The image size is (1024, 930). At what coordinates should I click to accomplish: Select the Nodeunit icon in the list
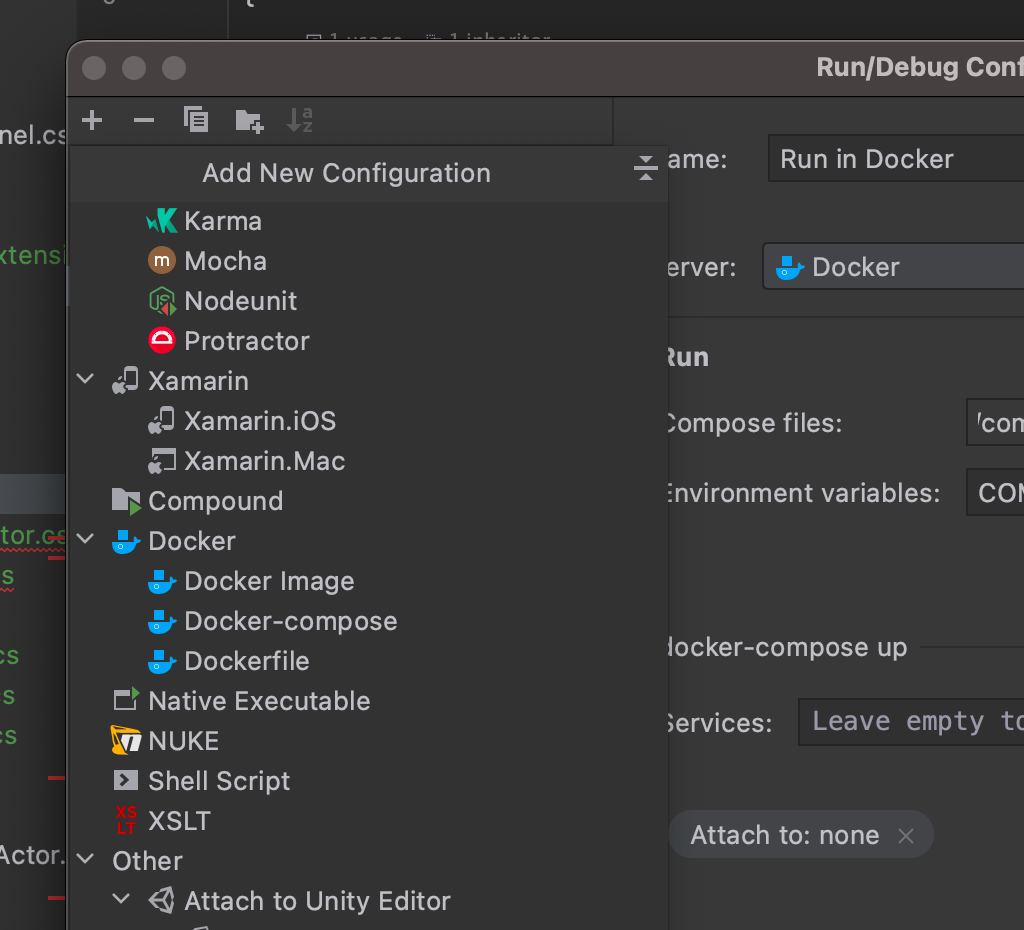tap(161, 301)
